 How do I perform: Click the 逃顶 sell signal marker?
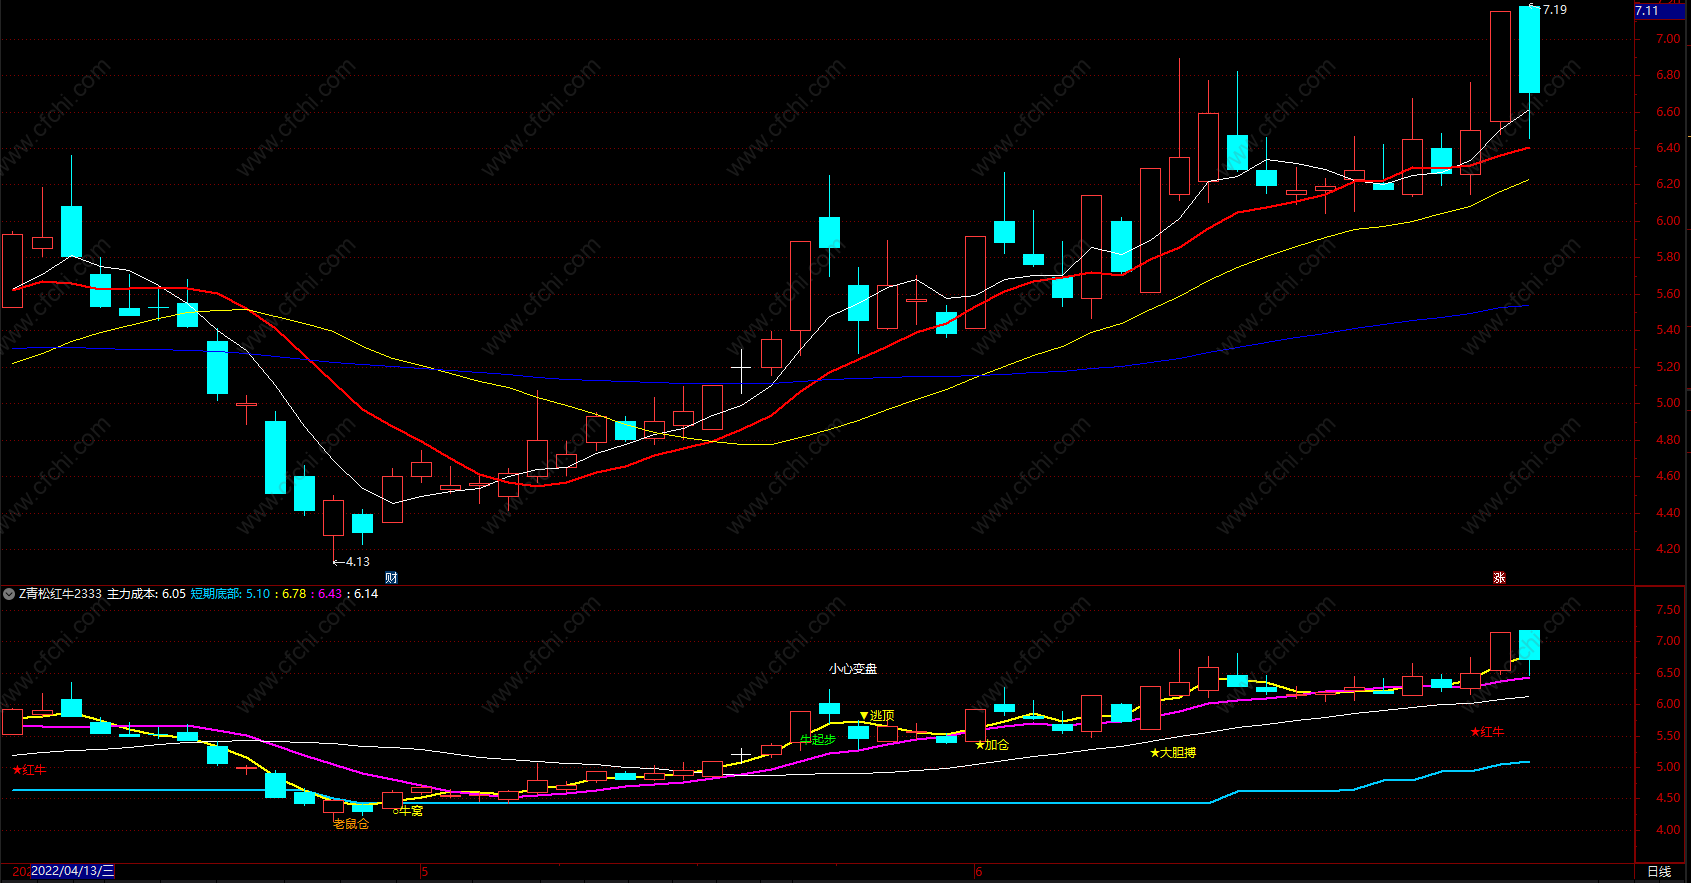tap(877, 716)
